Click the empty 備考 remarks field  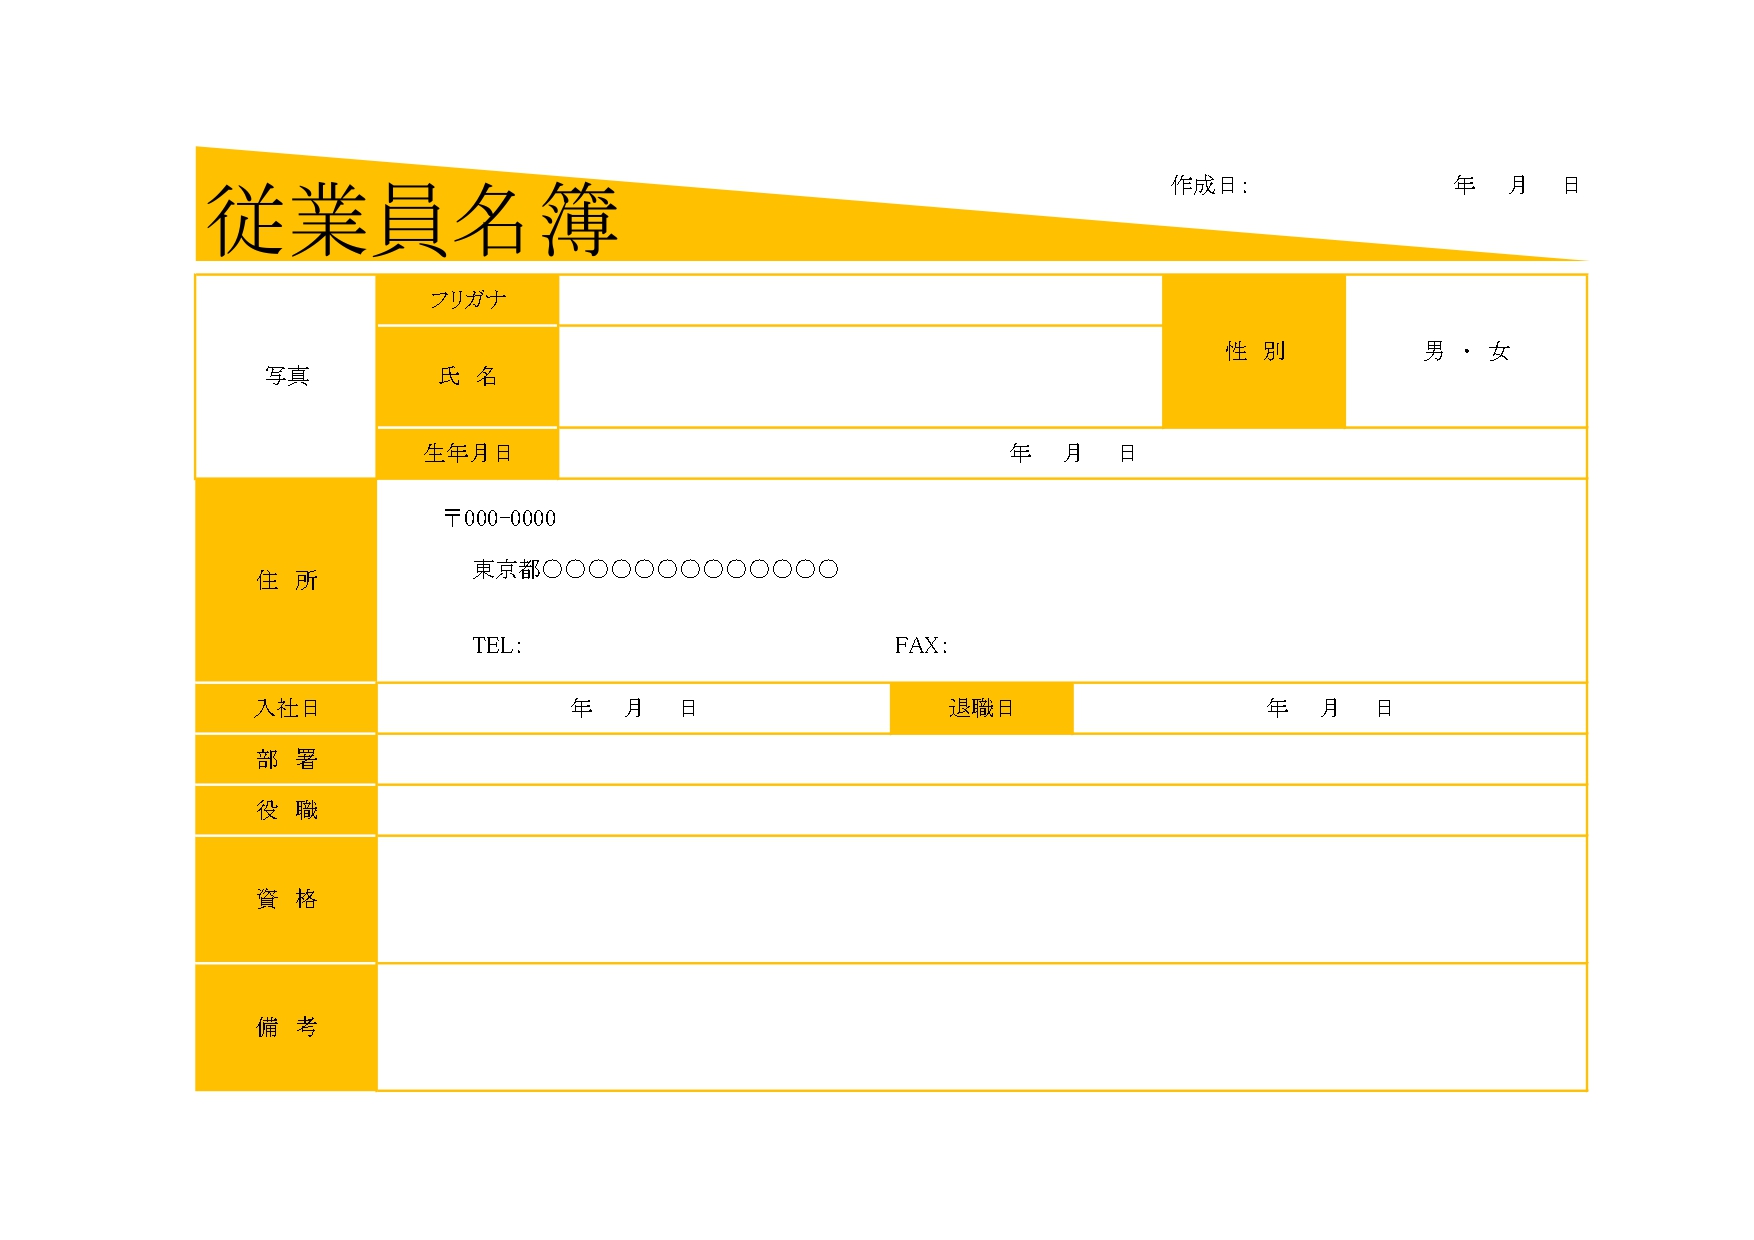(x=980, y=1027)
